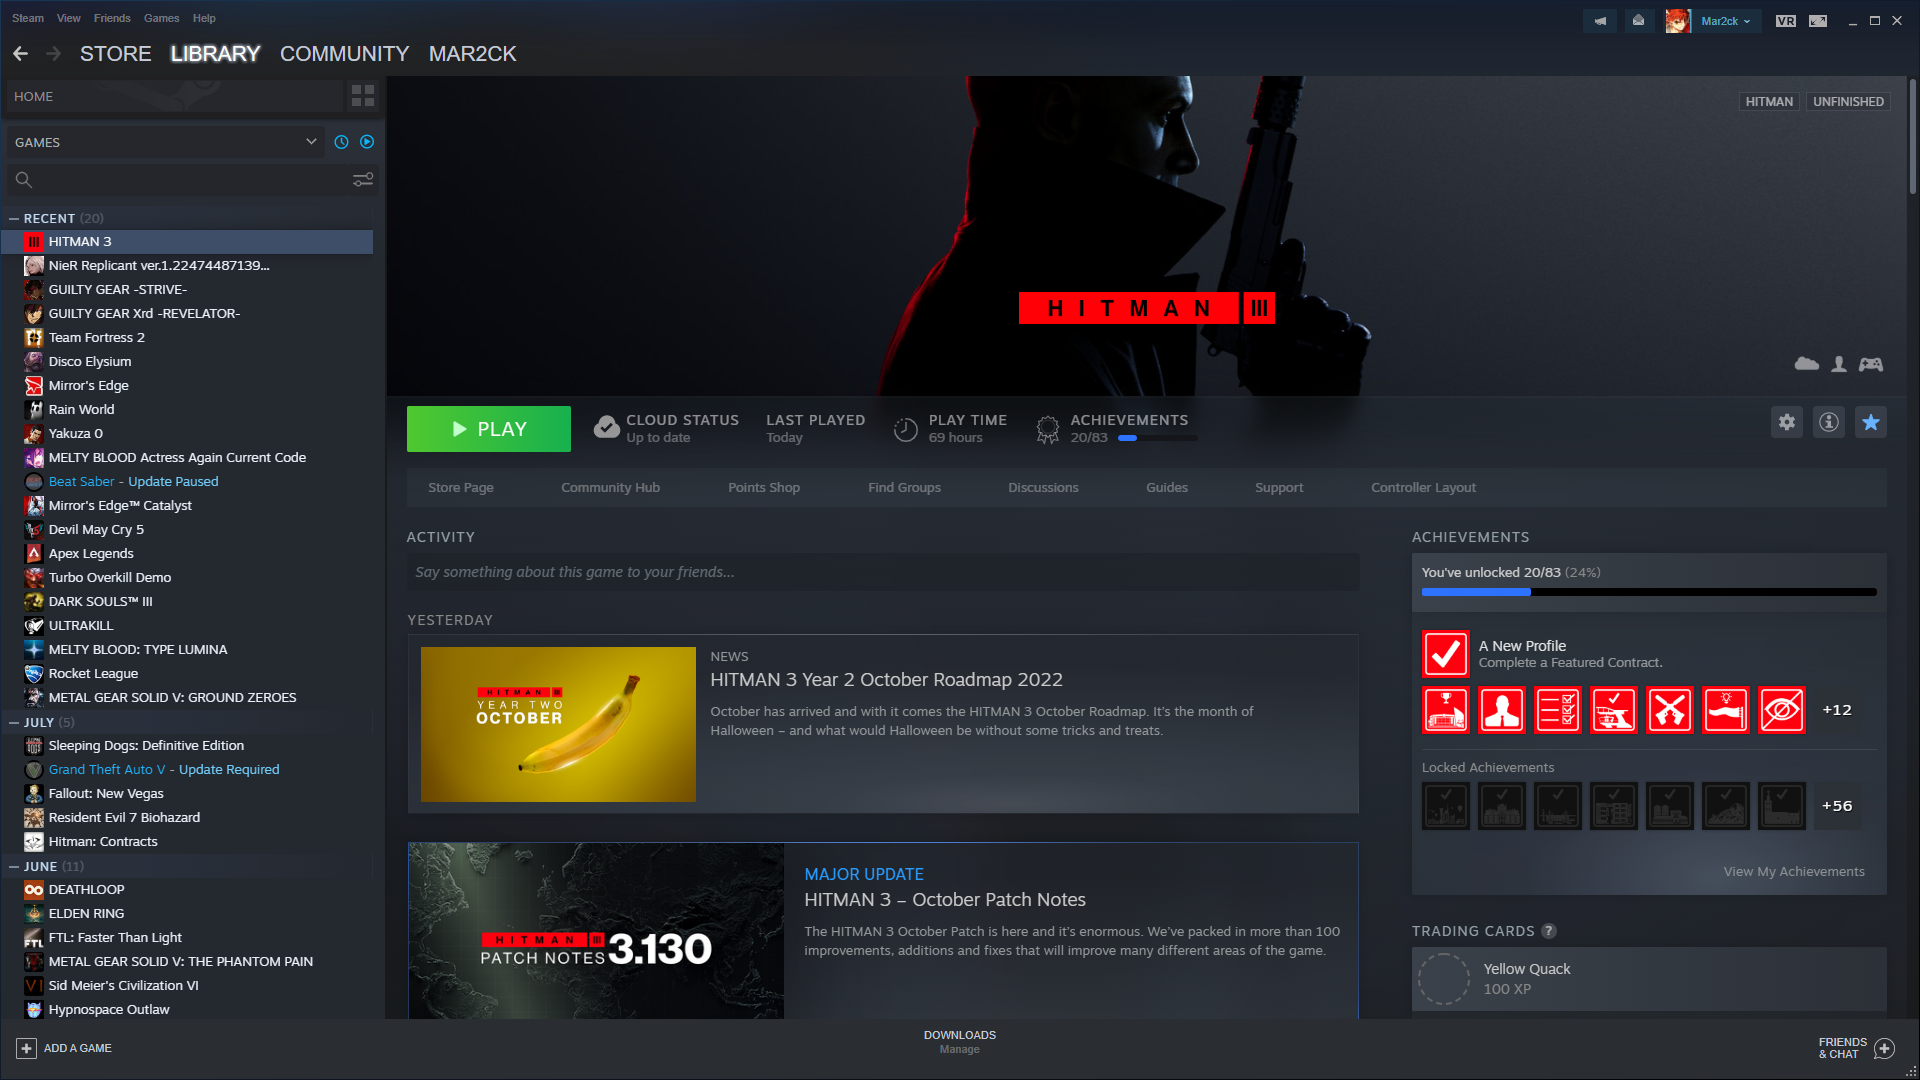Sort library by recent activity clock icon
1920x1080 pixels.
pos(341,142)
